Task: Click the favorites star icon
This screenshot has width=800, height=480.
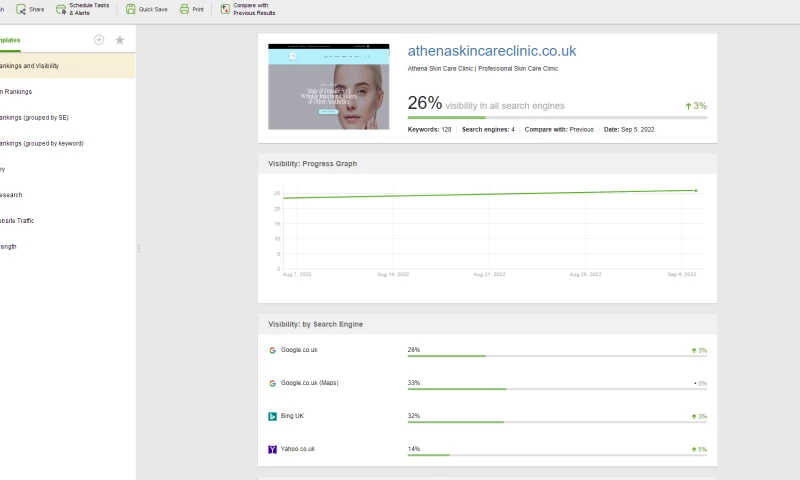Action: (120, 40)
